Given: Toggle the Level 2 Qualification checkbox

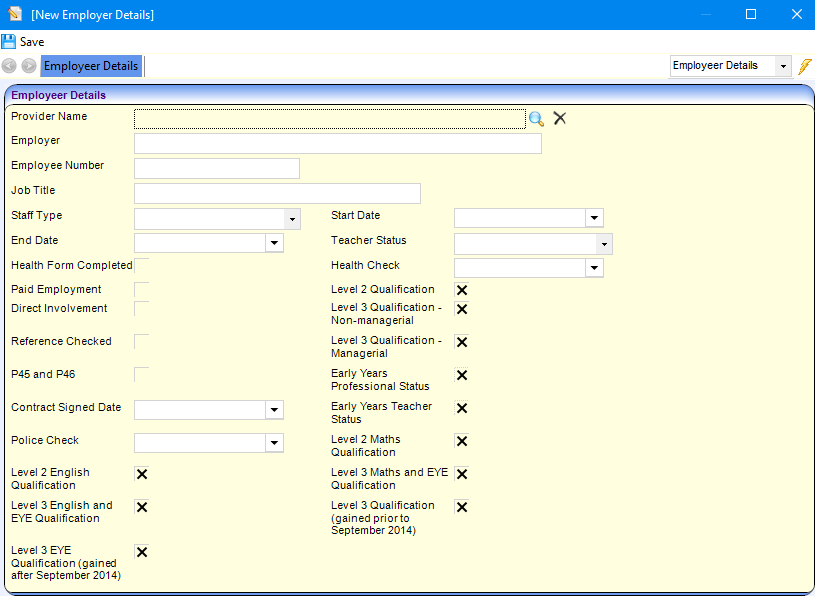Looking at the screenshot, I should point(462,290).
